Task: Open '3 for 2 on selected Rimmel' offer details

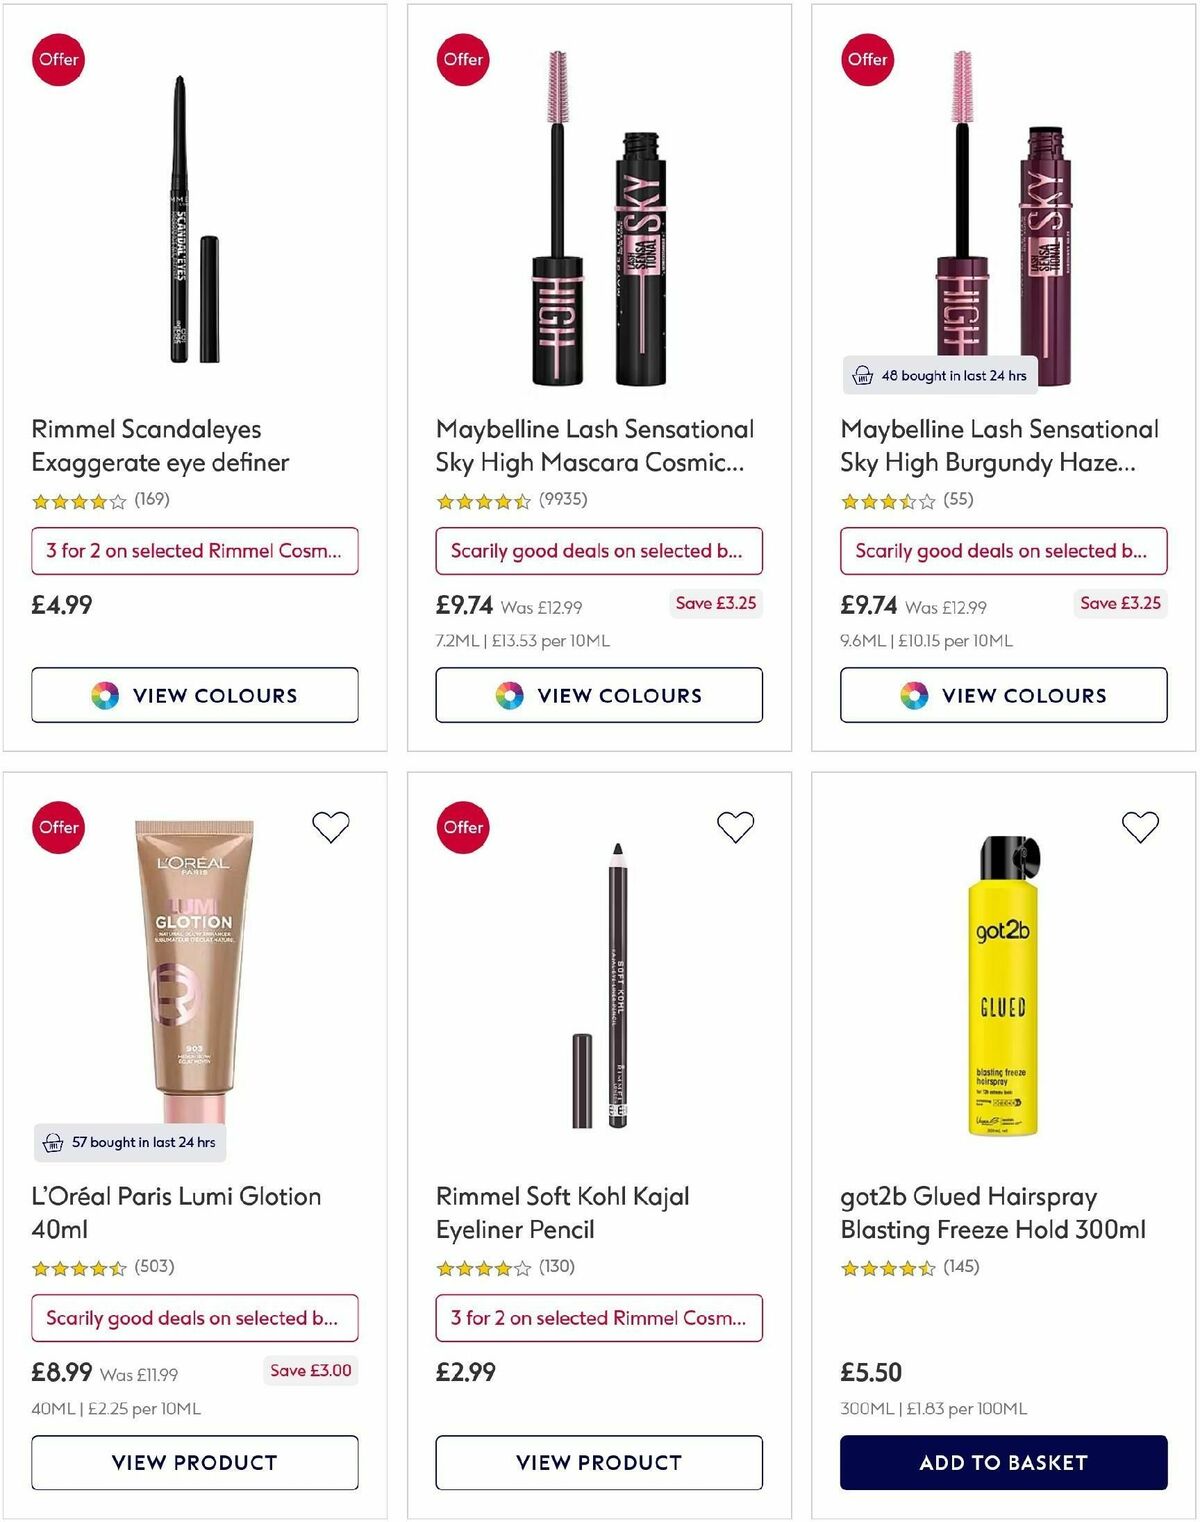Action: click(195, 551)
